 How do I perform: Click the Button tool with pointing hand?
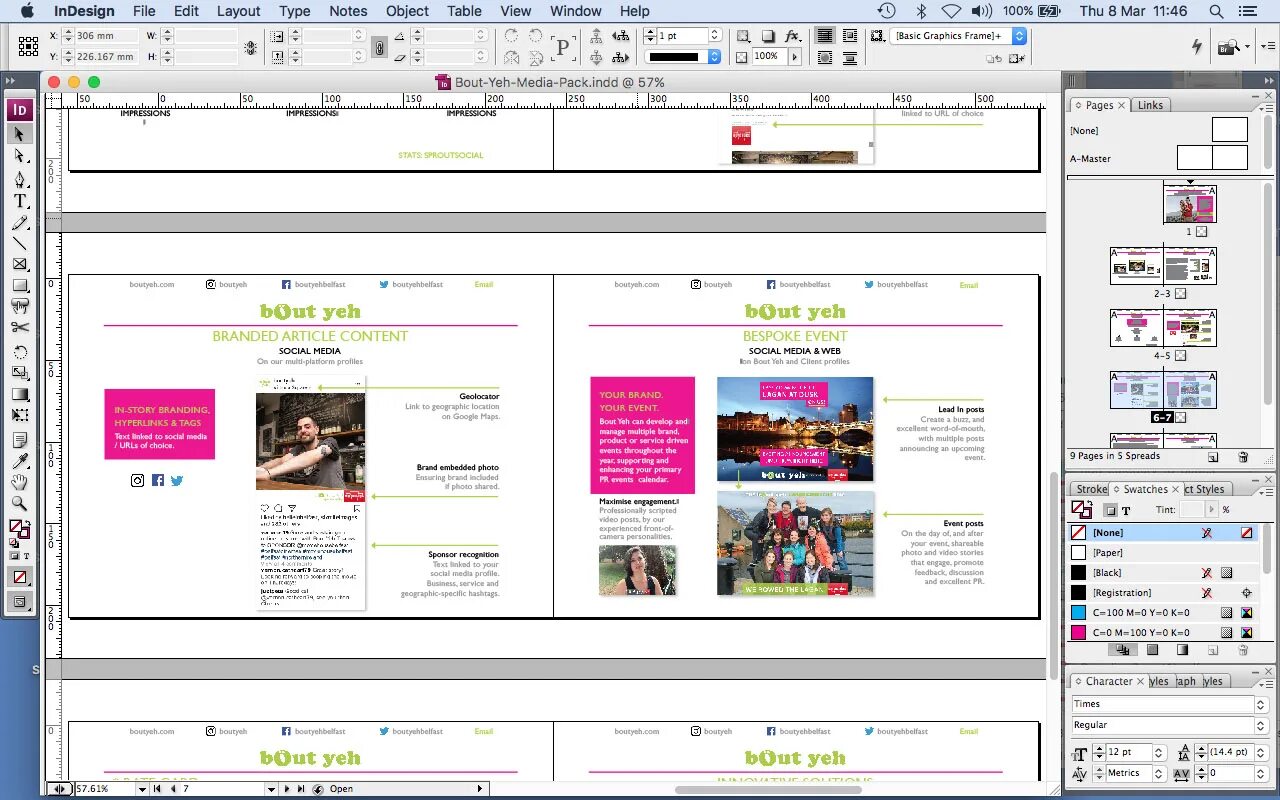[x=20, y=306]
